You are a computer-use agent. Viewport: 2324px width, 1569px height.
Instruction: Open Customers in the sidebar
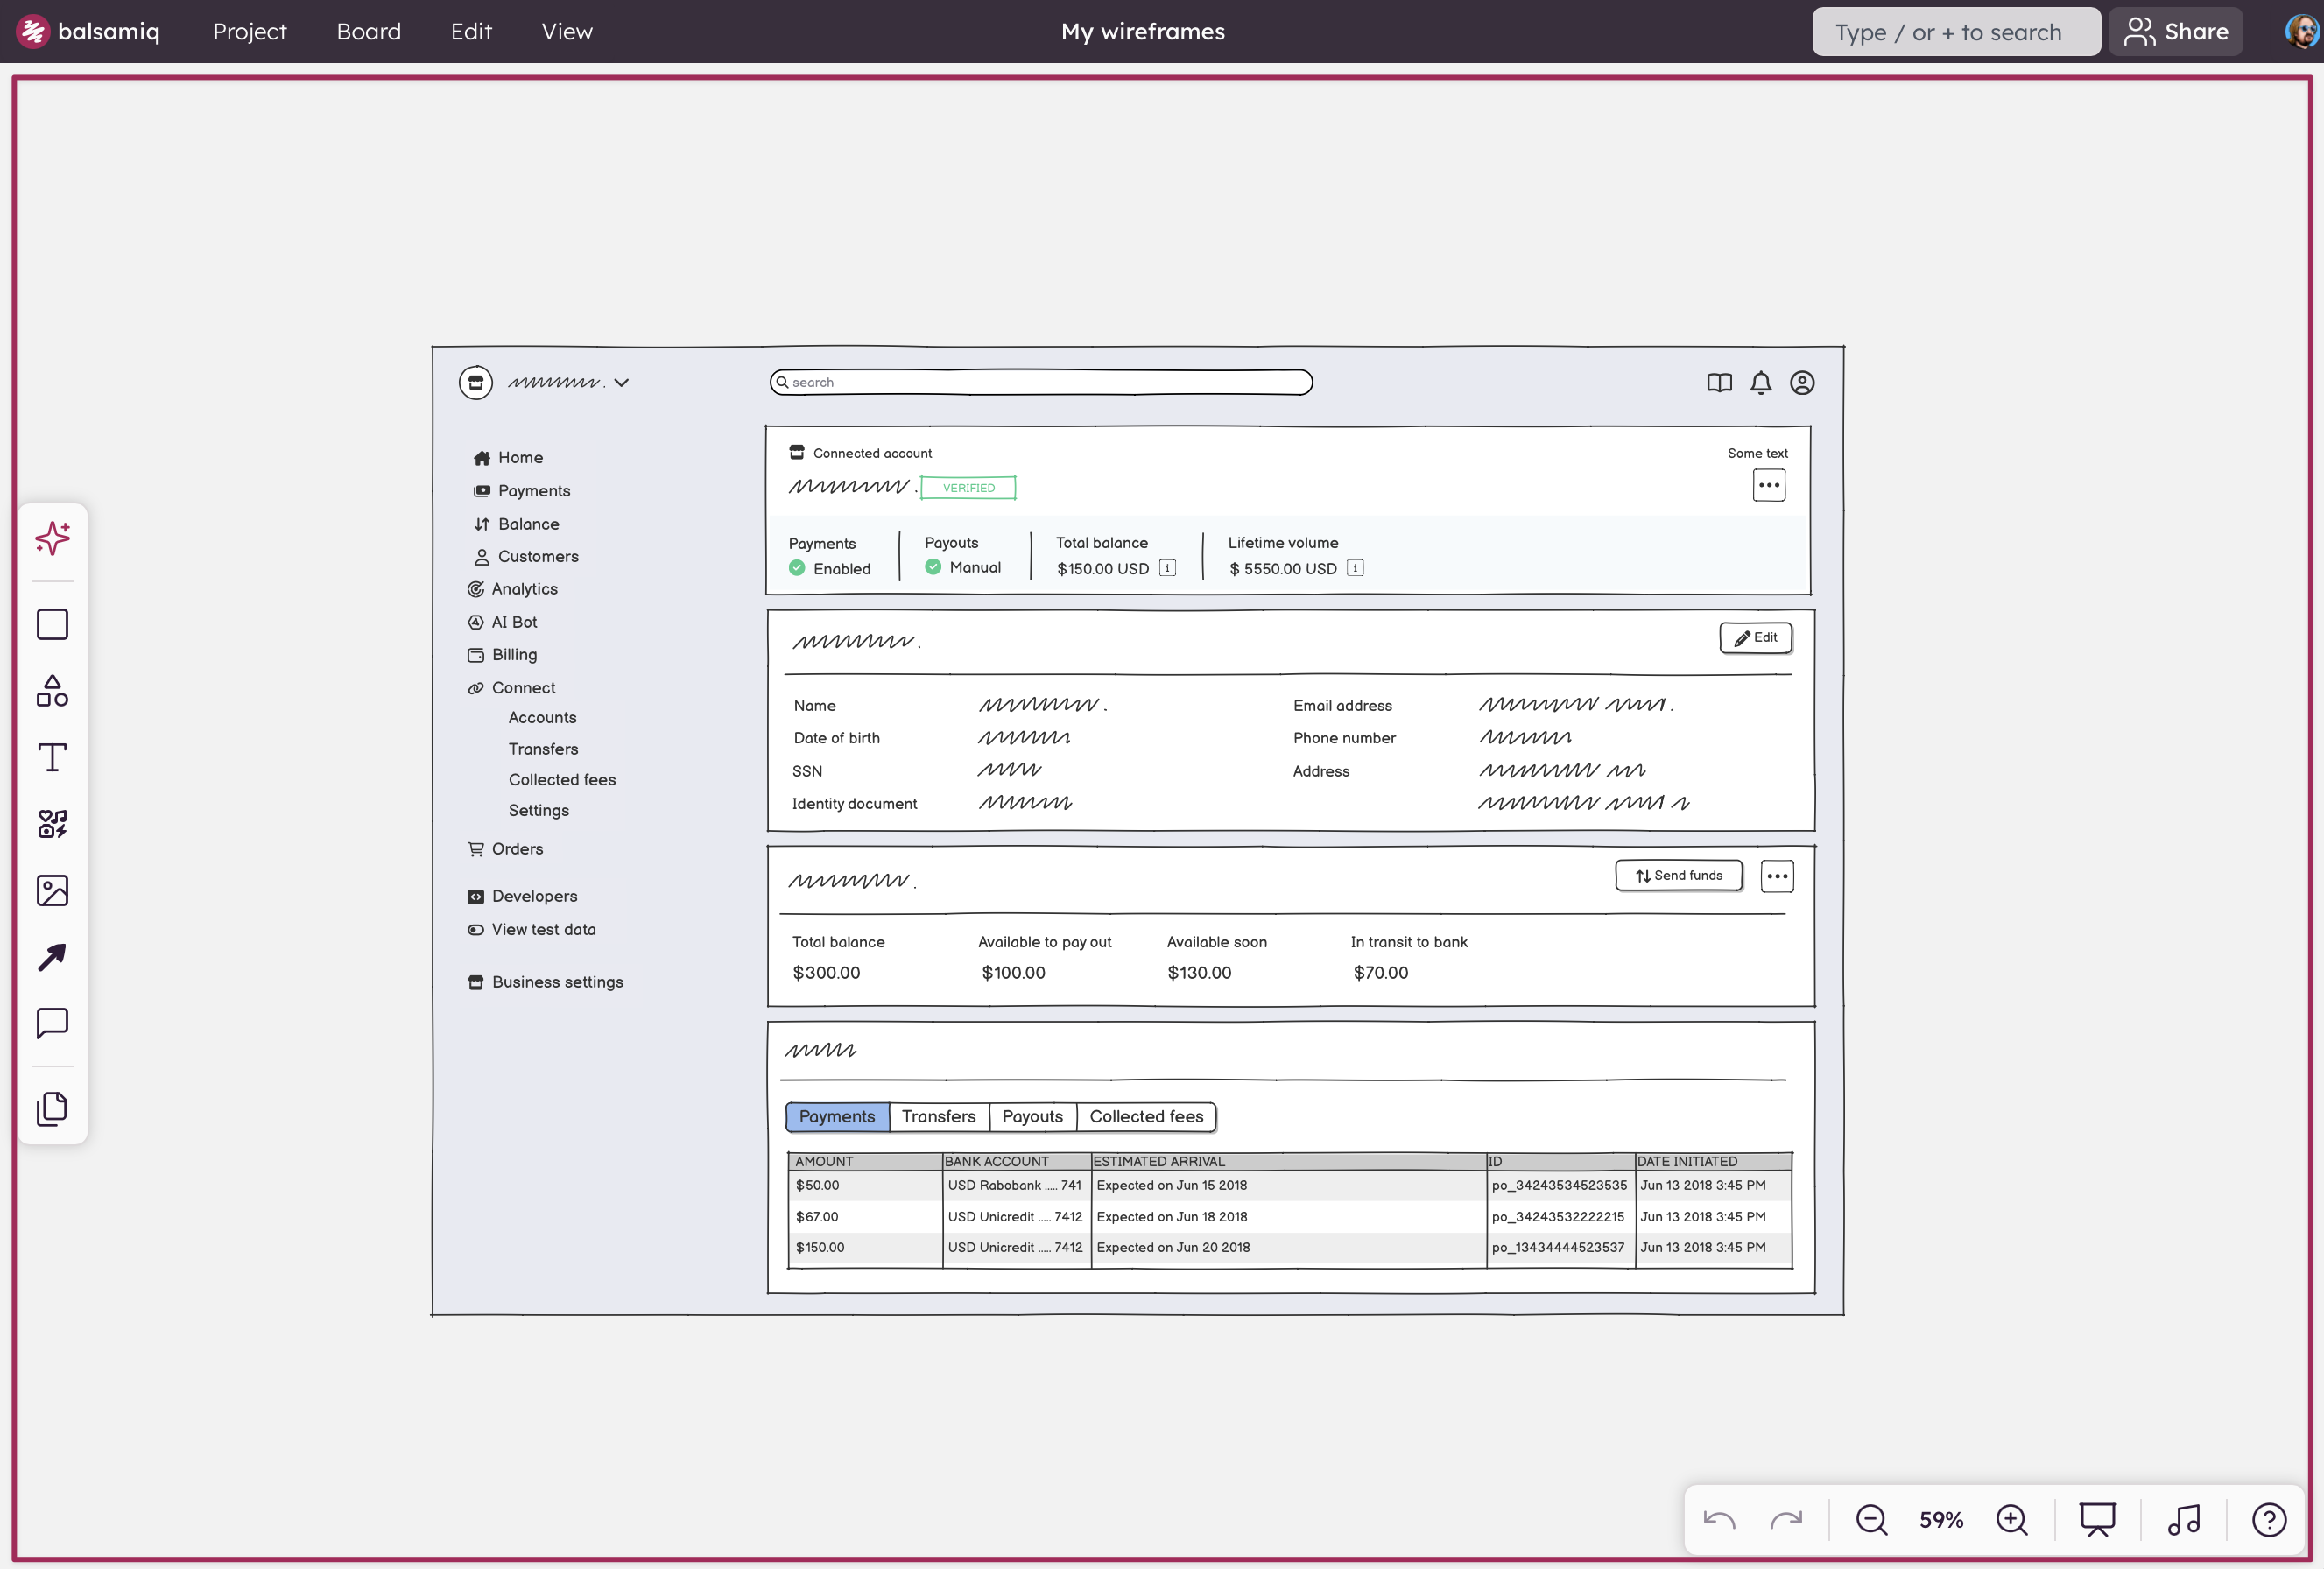click(x=526, y=557)
